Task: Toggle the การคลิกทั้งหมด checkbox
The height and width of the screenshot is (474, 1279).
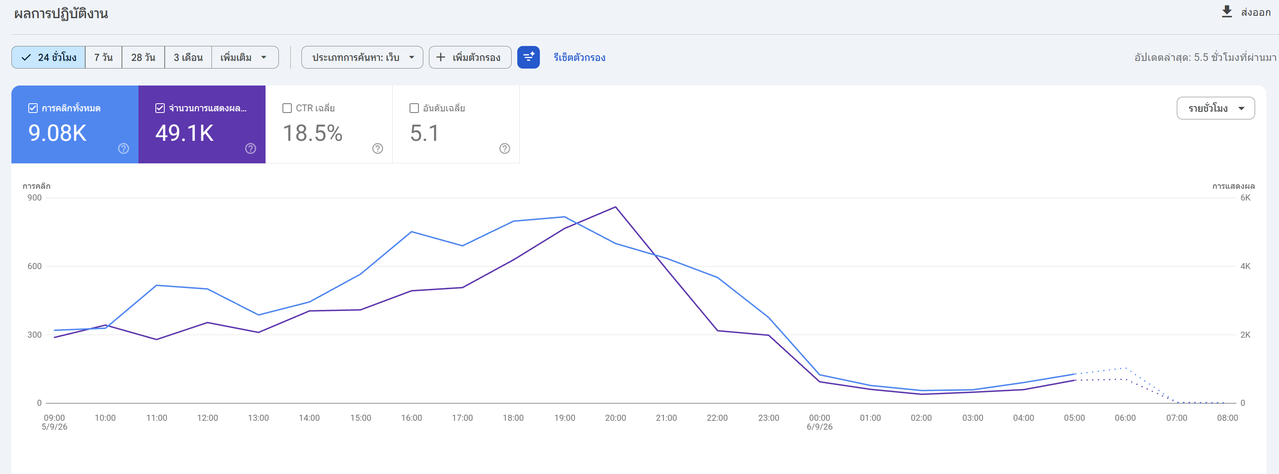Action: pos(34,107)
